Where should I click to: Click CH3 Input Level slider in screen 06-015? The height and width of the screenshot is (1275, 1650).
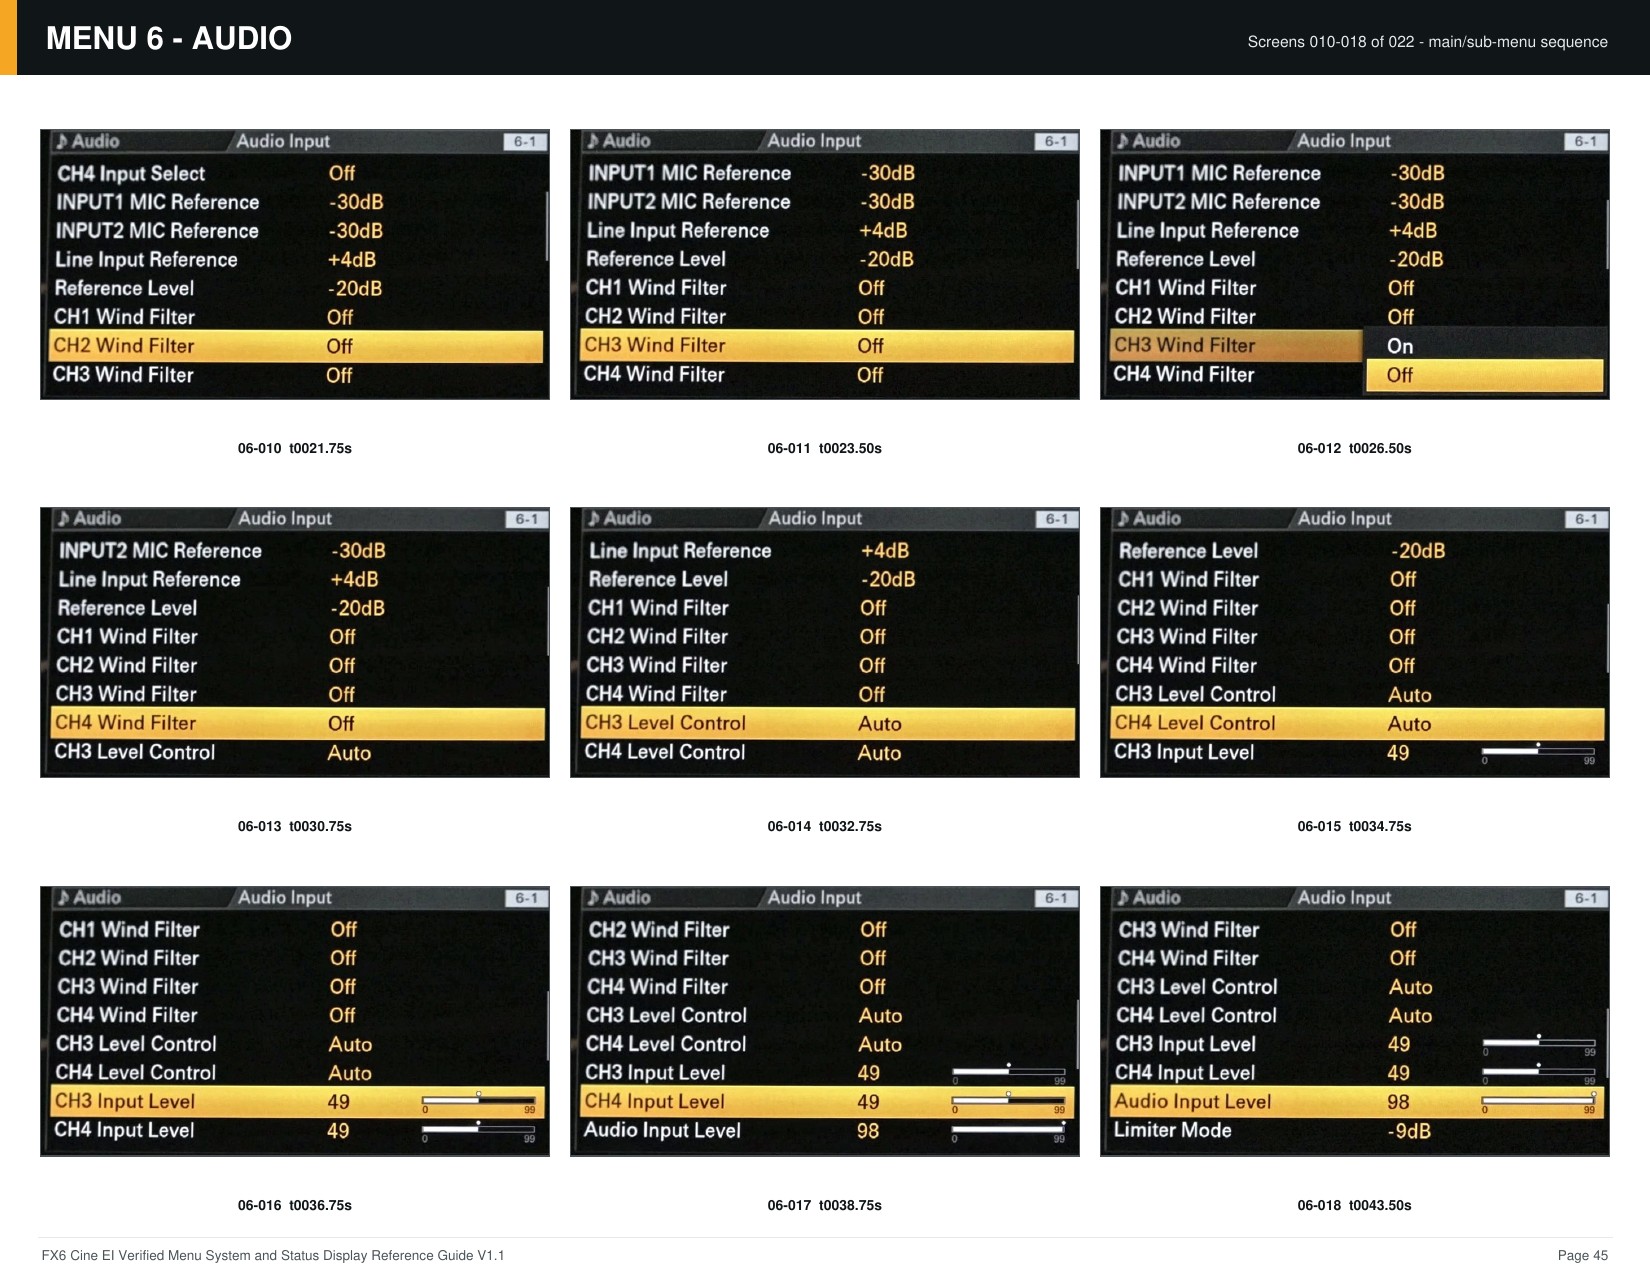coord(1538,752)
